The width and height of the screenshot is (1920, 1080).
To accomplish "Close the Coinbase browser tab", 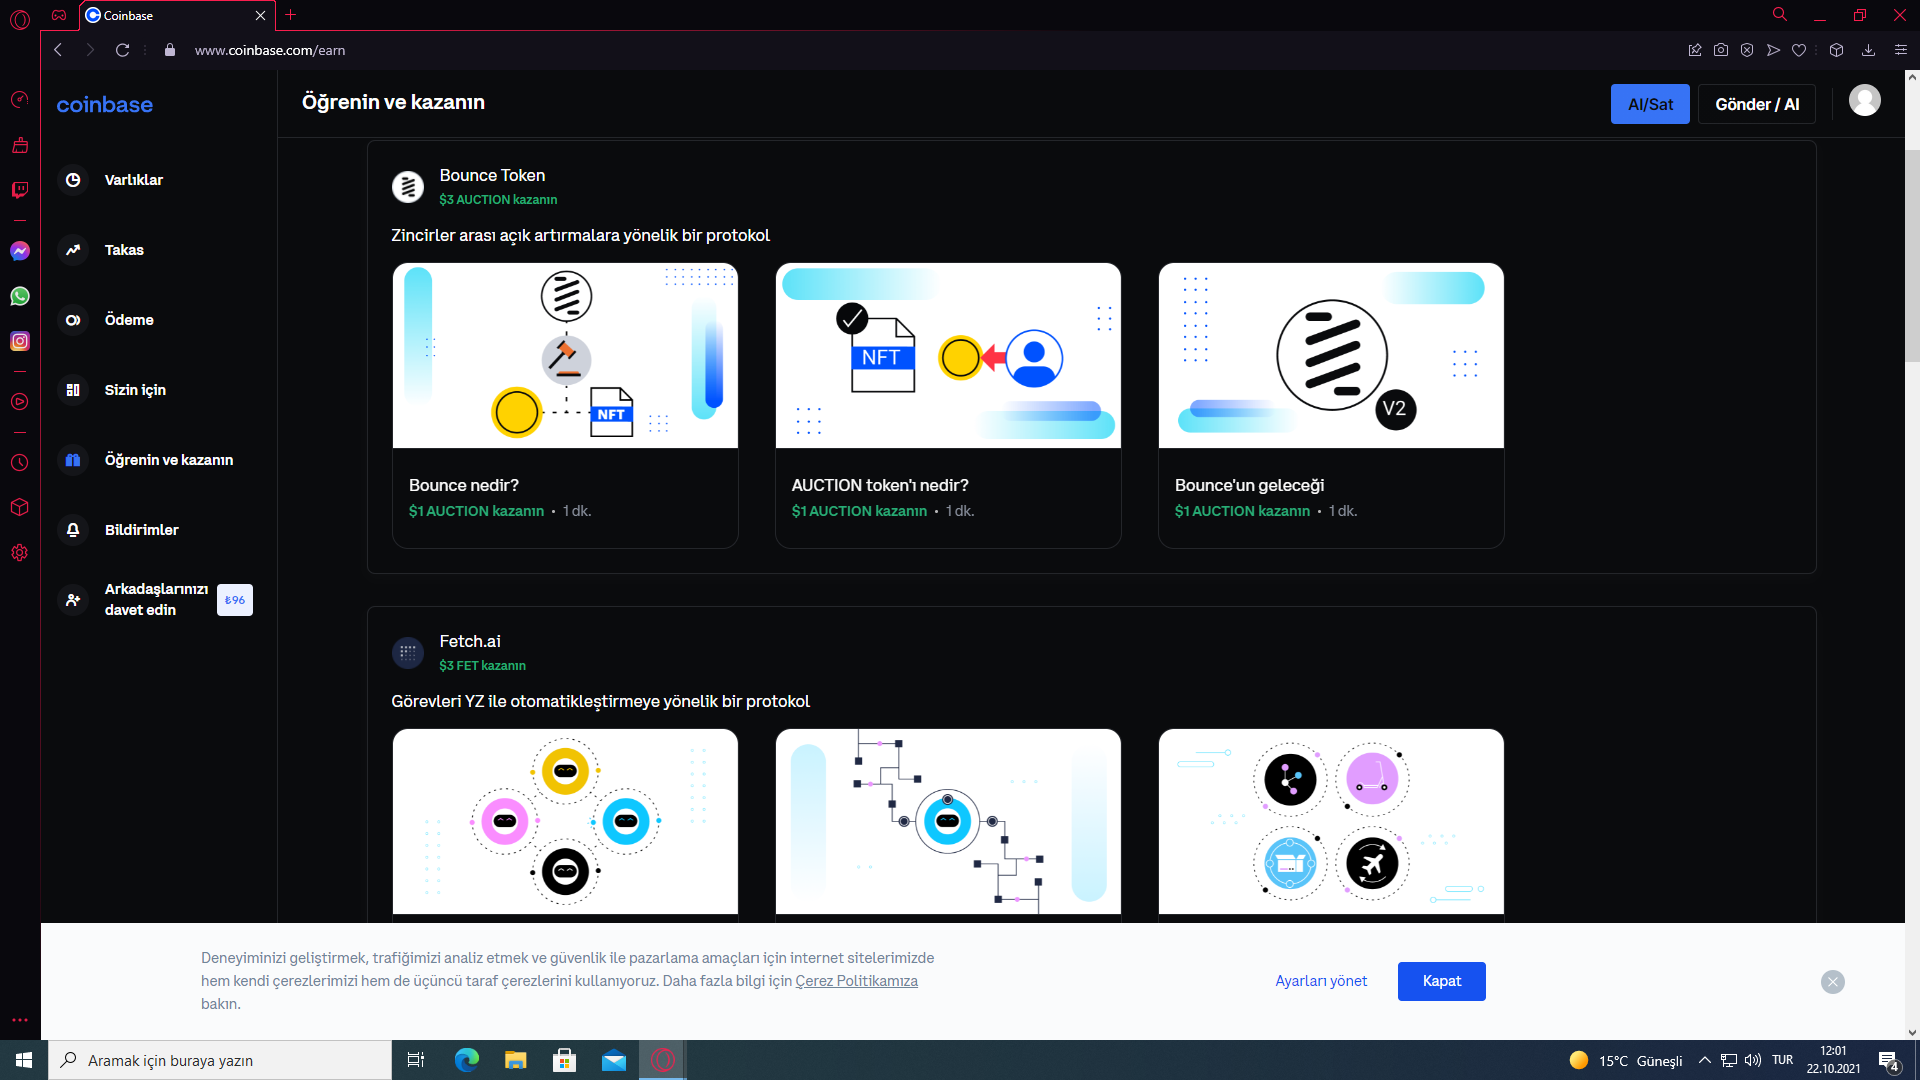I will (x=260, y=16).
